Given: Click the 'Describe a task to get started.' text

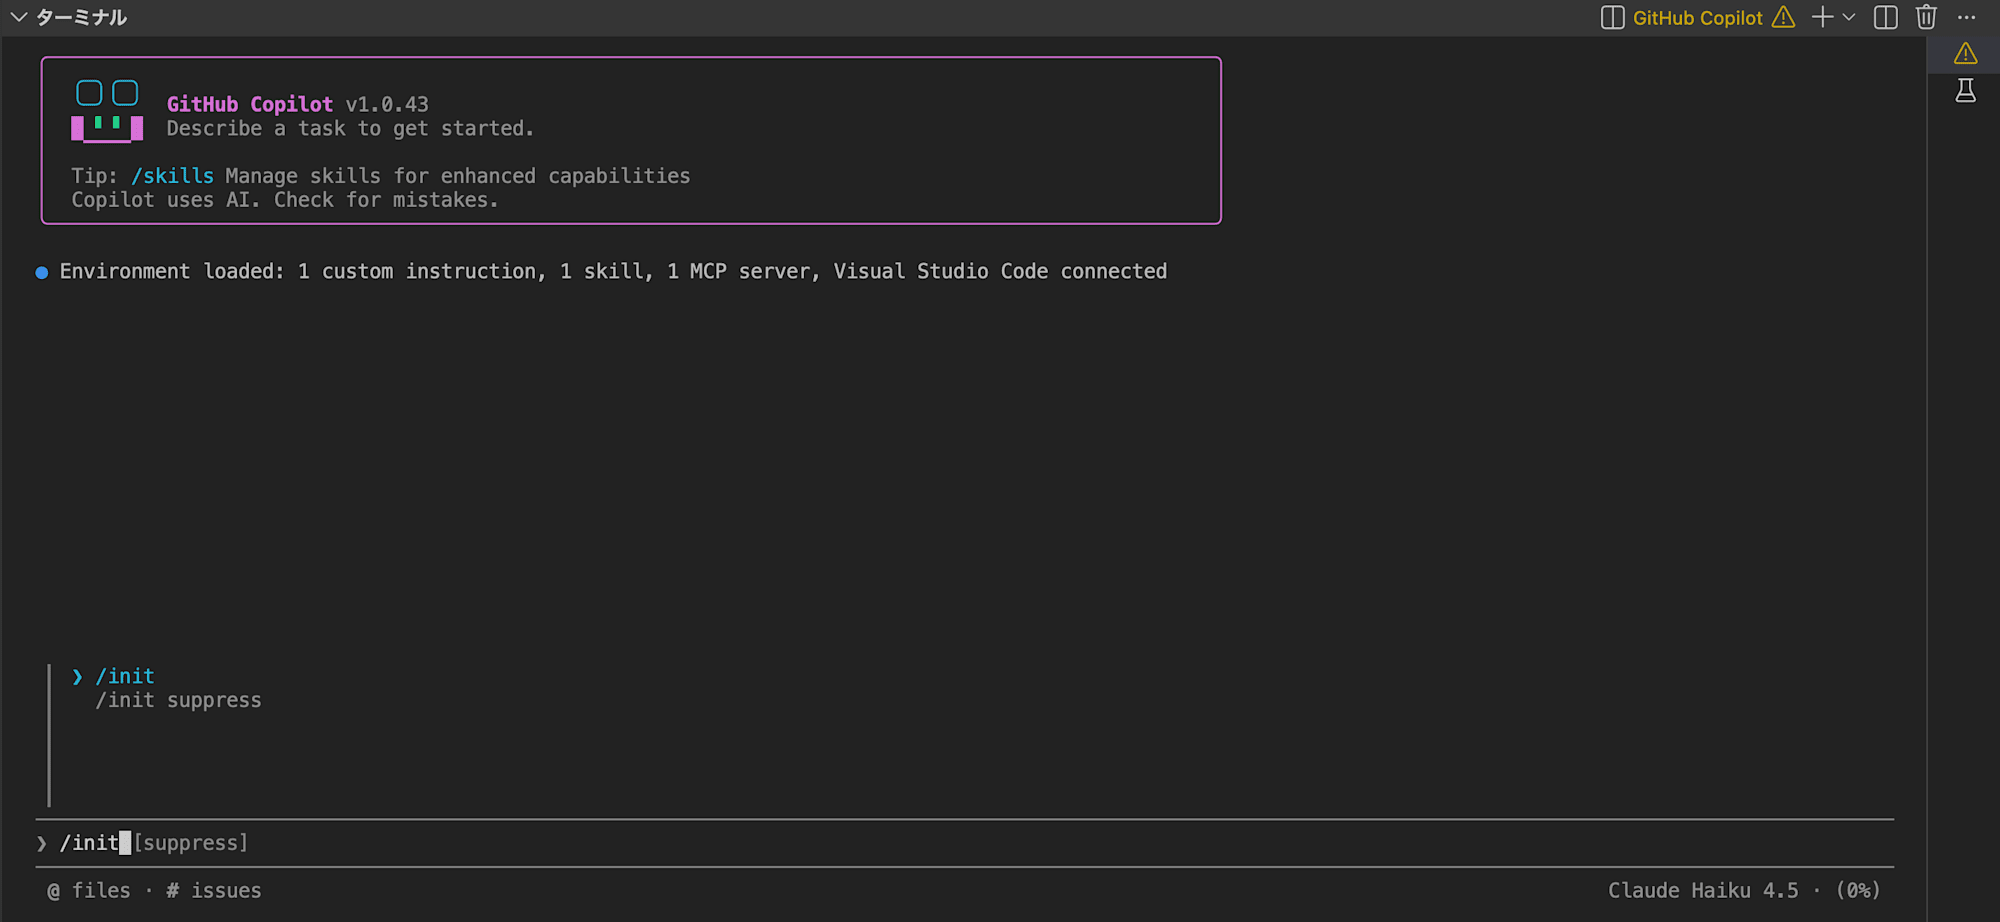Looking at the screenshot, I should (x=350, y=128).
